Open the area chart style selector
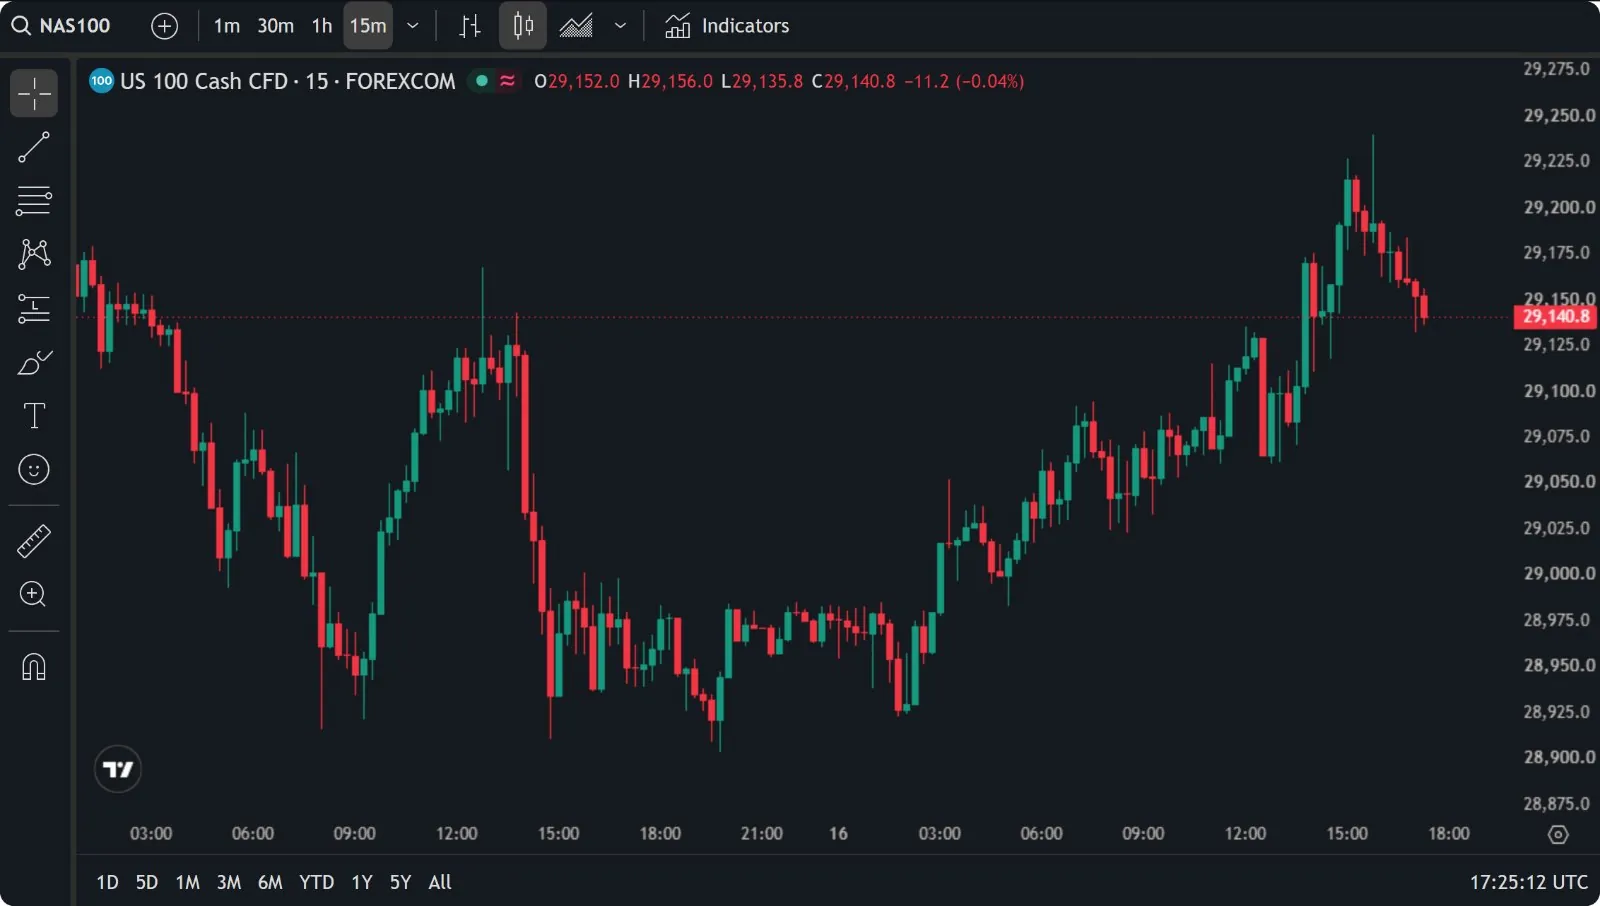1600x906 pixels. pyautogui.click(x=576, y=26)
